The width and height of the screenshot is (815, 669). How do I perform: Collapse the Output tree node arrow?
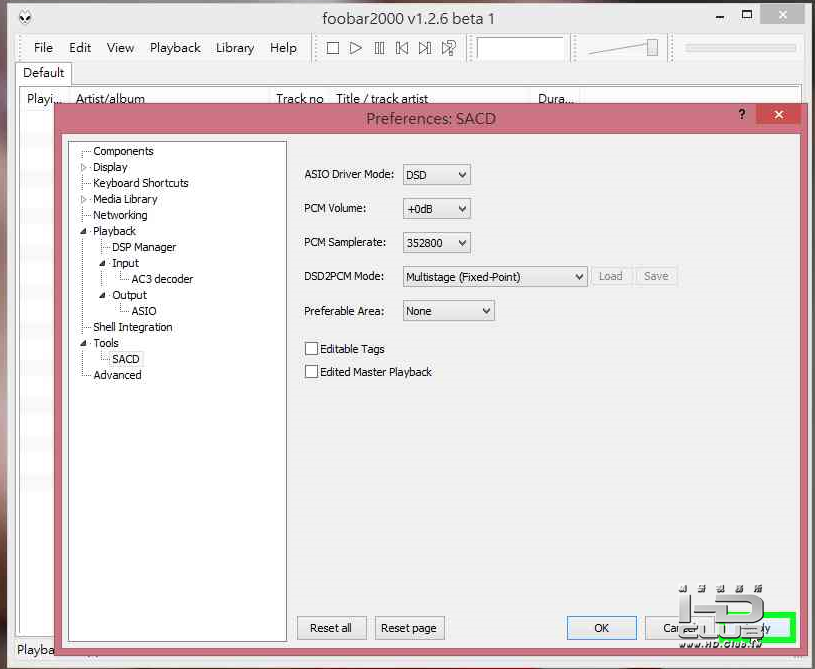point(102,295)
